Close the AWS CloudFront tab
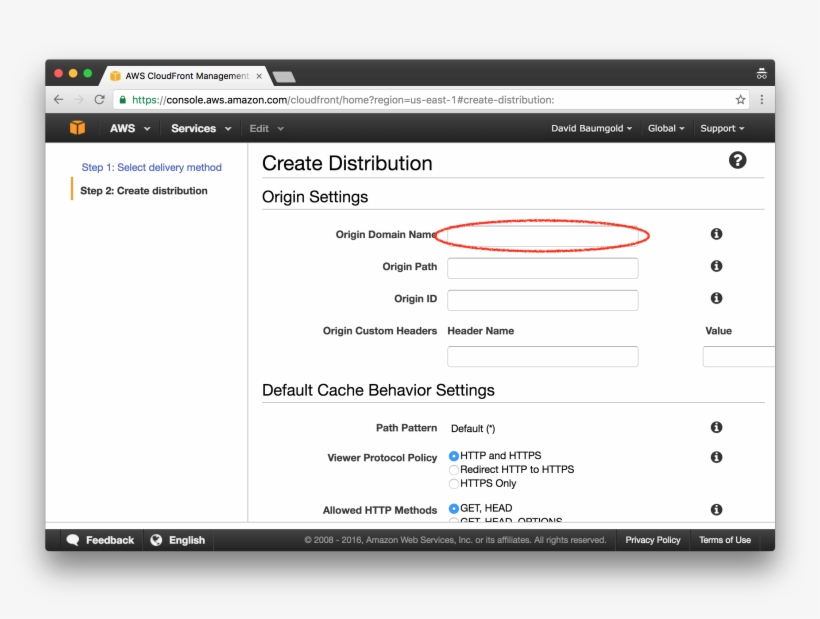The height and width of the screenshot is (619, 820). click(259, 76)
